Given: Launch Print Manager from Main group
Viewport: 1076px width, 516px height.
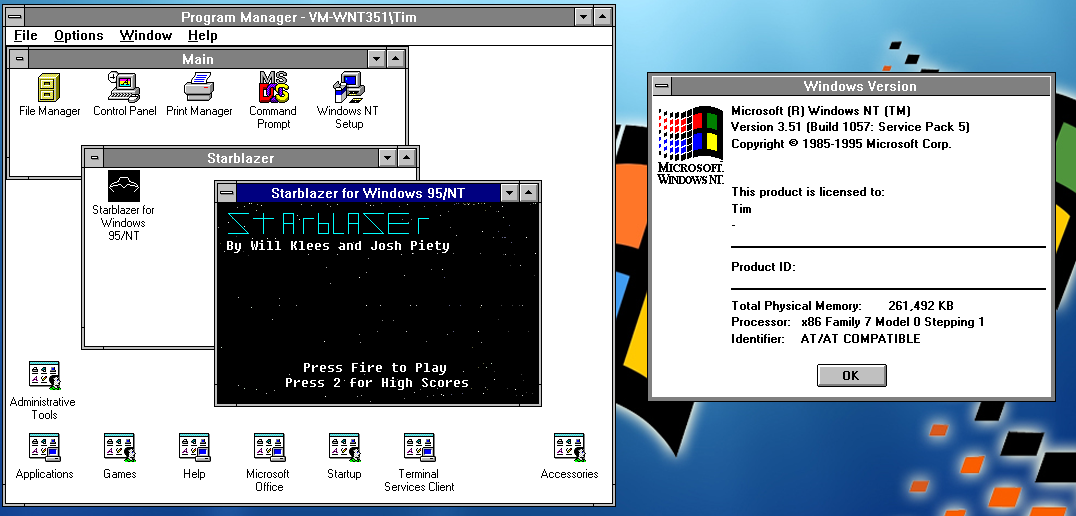Looking at the screenshot, I should tap(199, 88).
